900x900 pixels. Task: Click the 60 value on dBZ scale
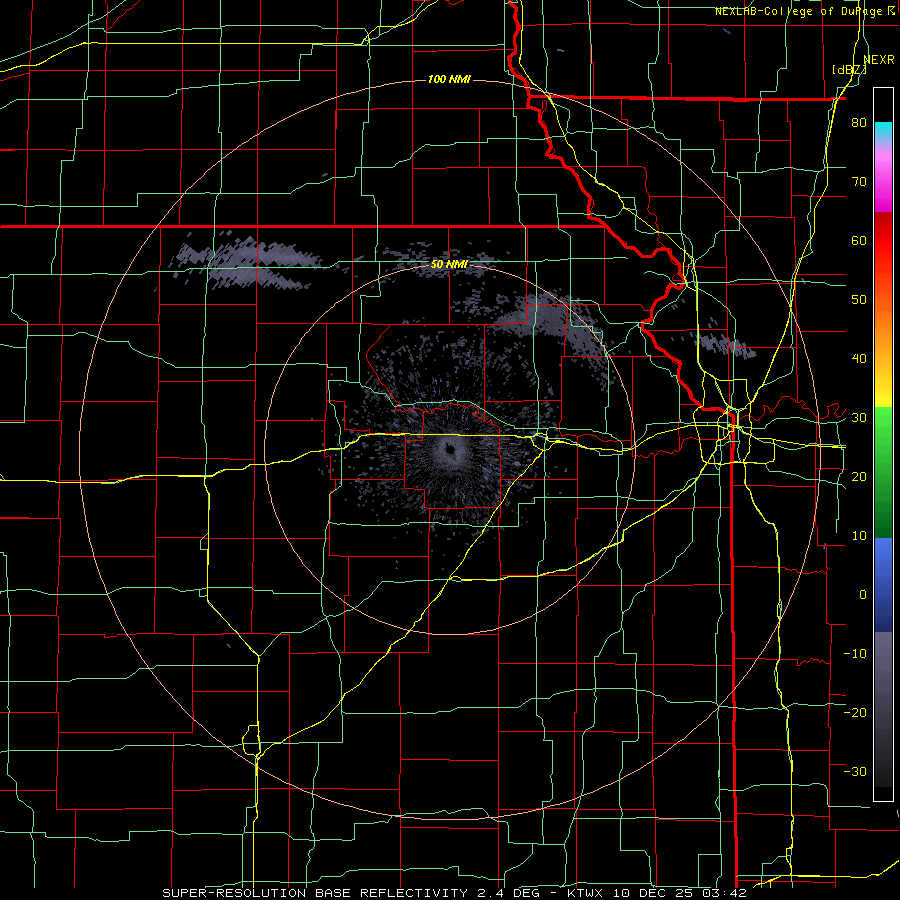click(859, 240)
